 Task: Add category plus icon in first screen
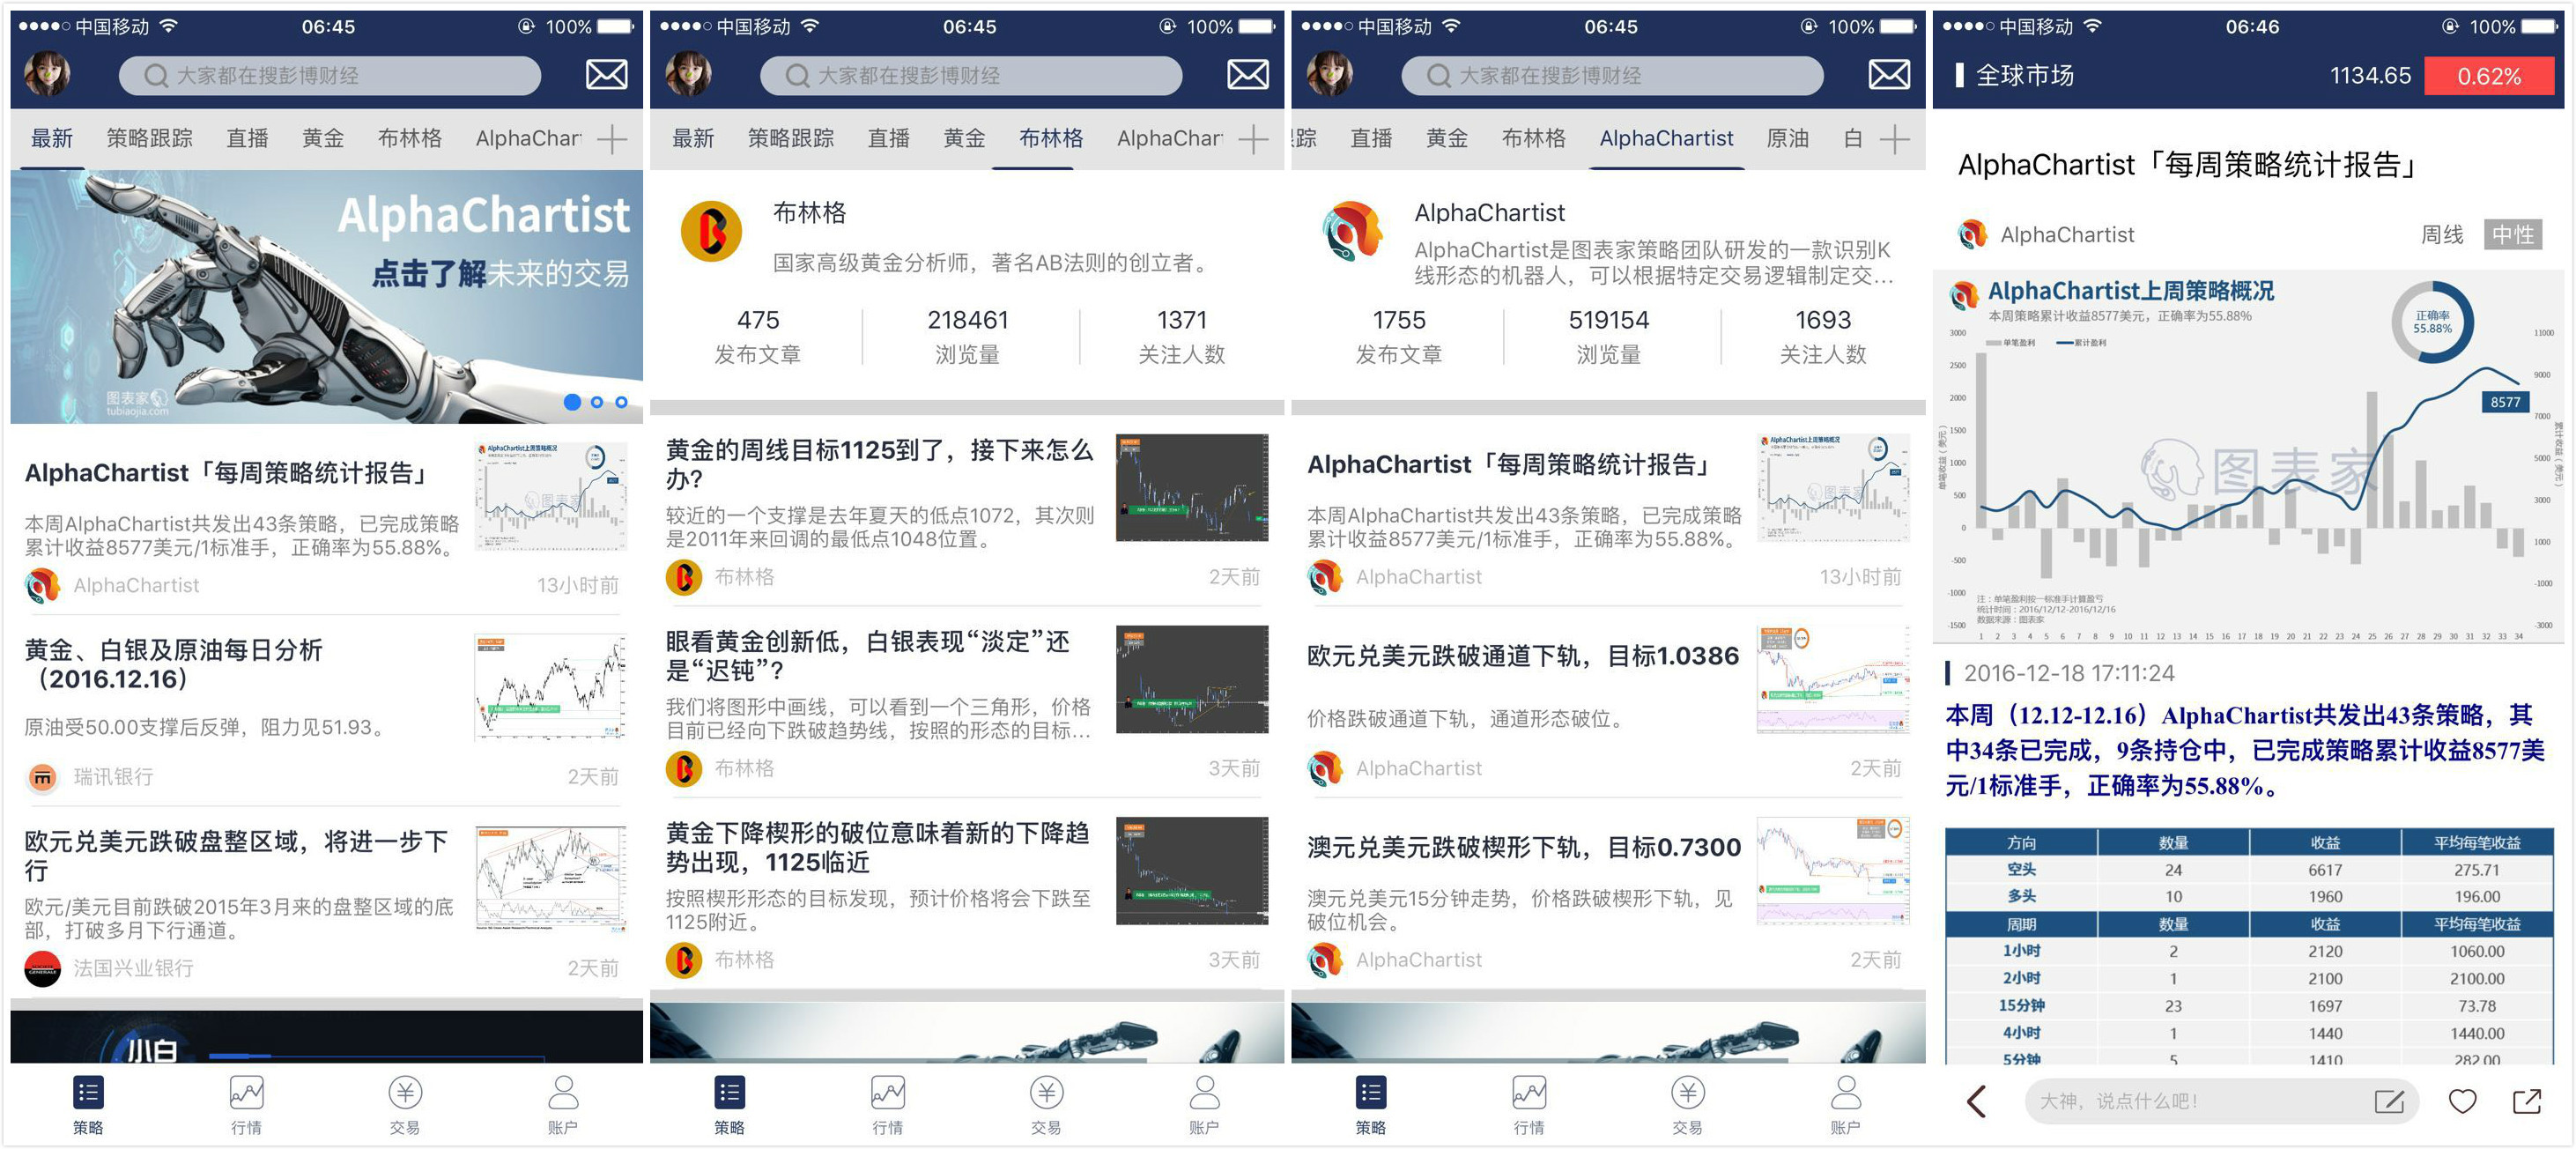coord(612,139)
